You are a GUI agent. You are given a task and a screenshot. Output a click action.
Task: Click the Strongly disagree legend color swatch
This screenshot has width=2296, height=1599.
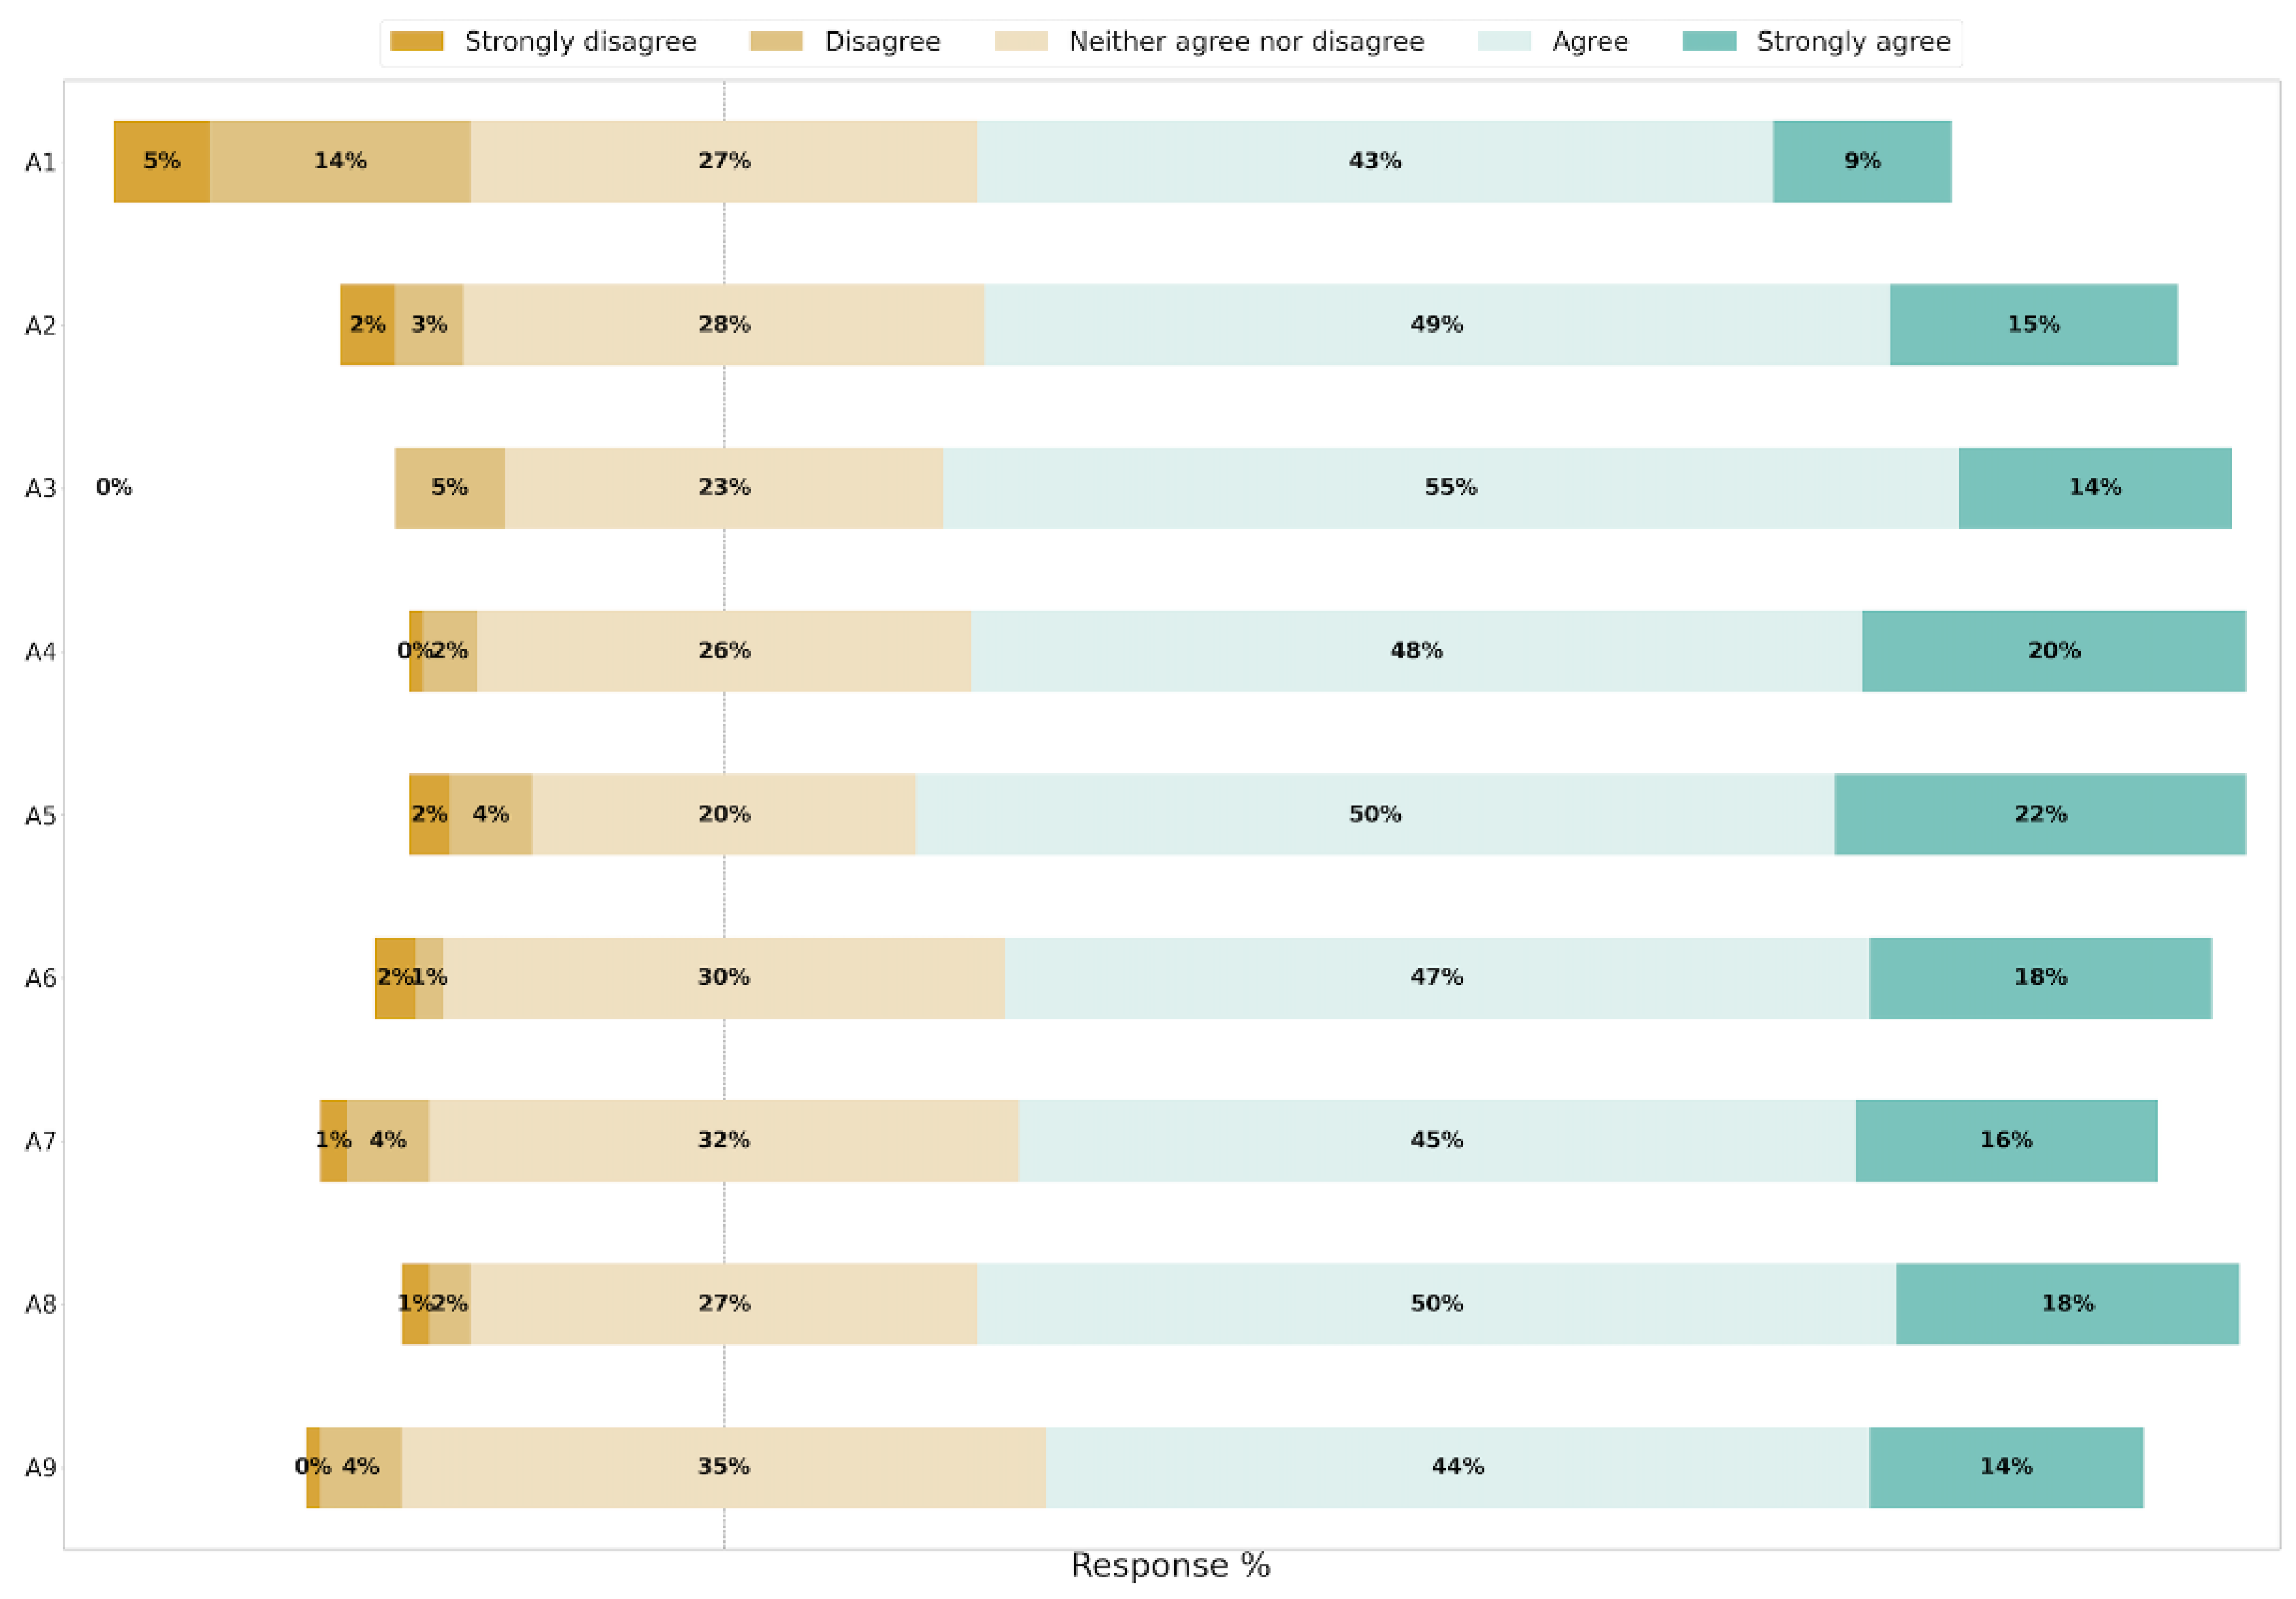pos(416,41)
